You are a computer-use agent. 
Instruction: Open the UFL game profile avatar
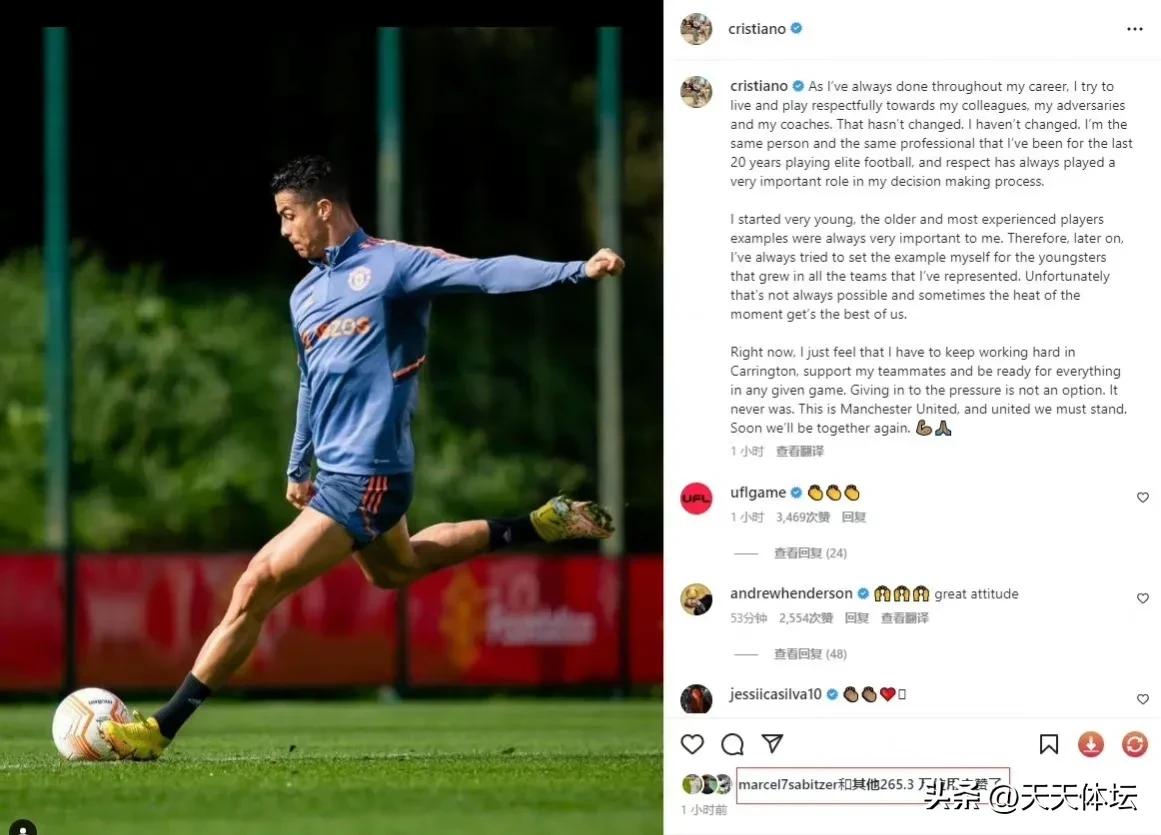(696, 498)
